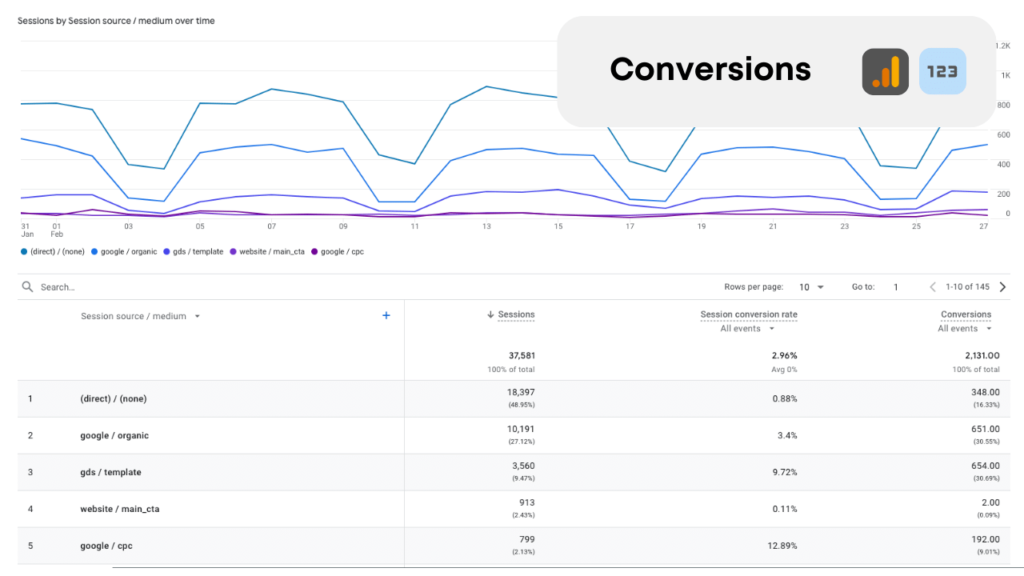This screenshot has height=576, width=1024.
Task: Click the blue 123 icon
Action: click(x=942, y=72)
